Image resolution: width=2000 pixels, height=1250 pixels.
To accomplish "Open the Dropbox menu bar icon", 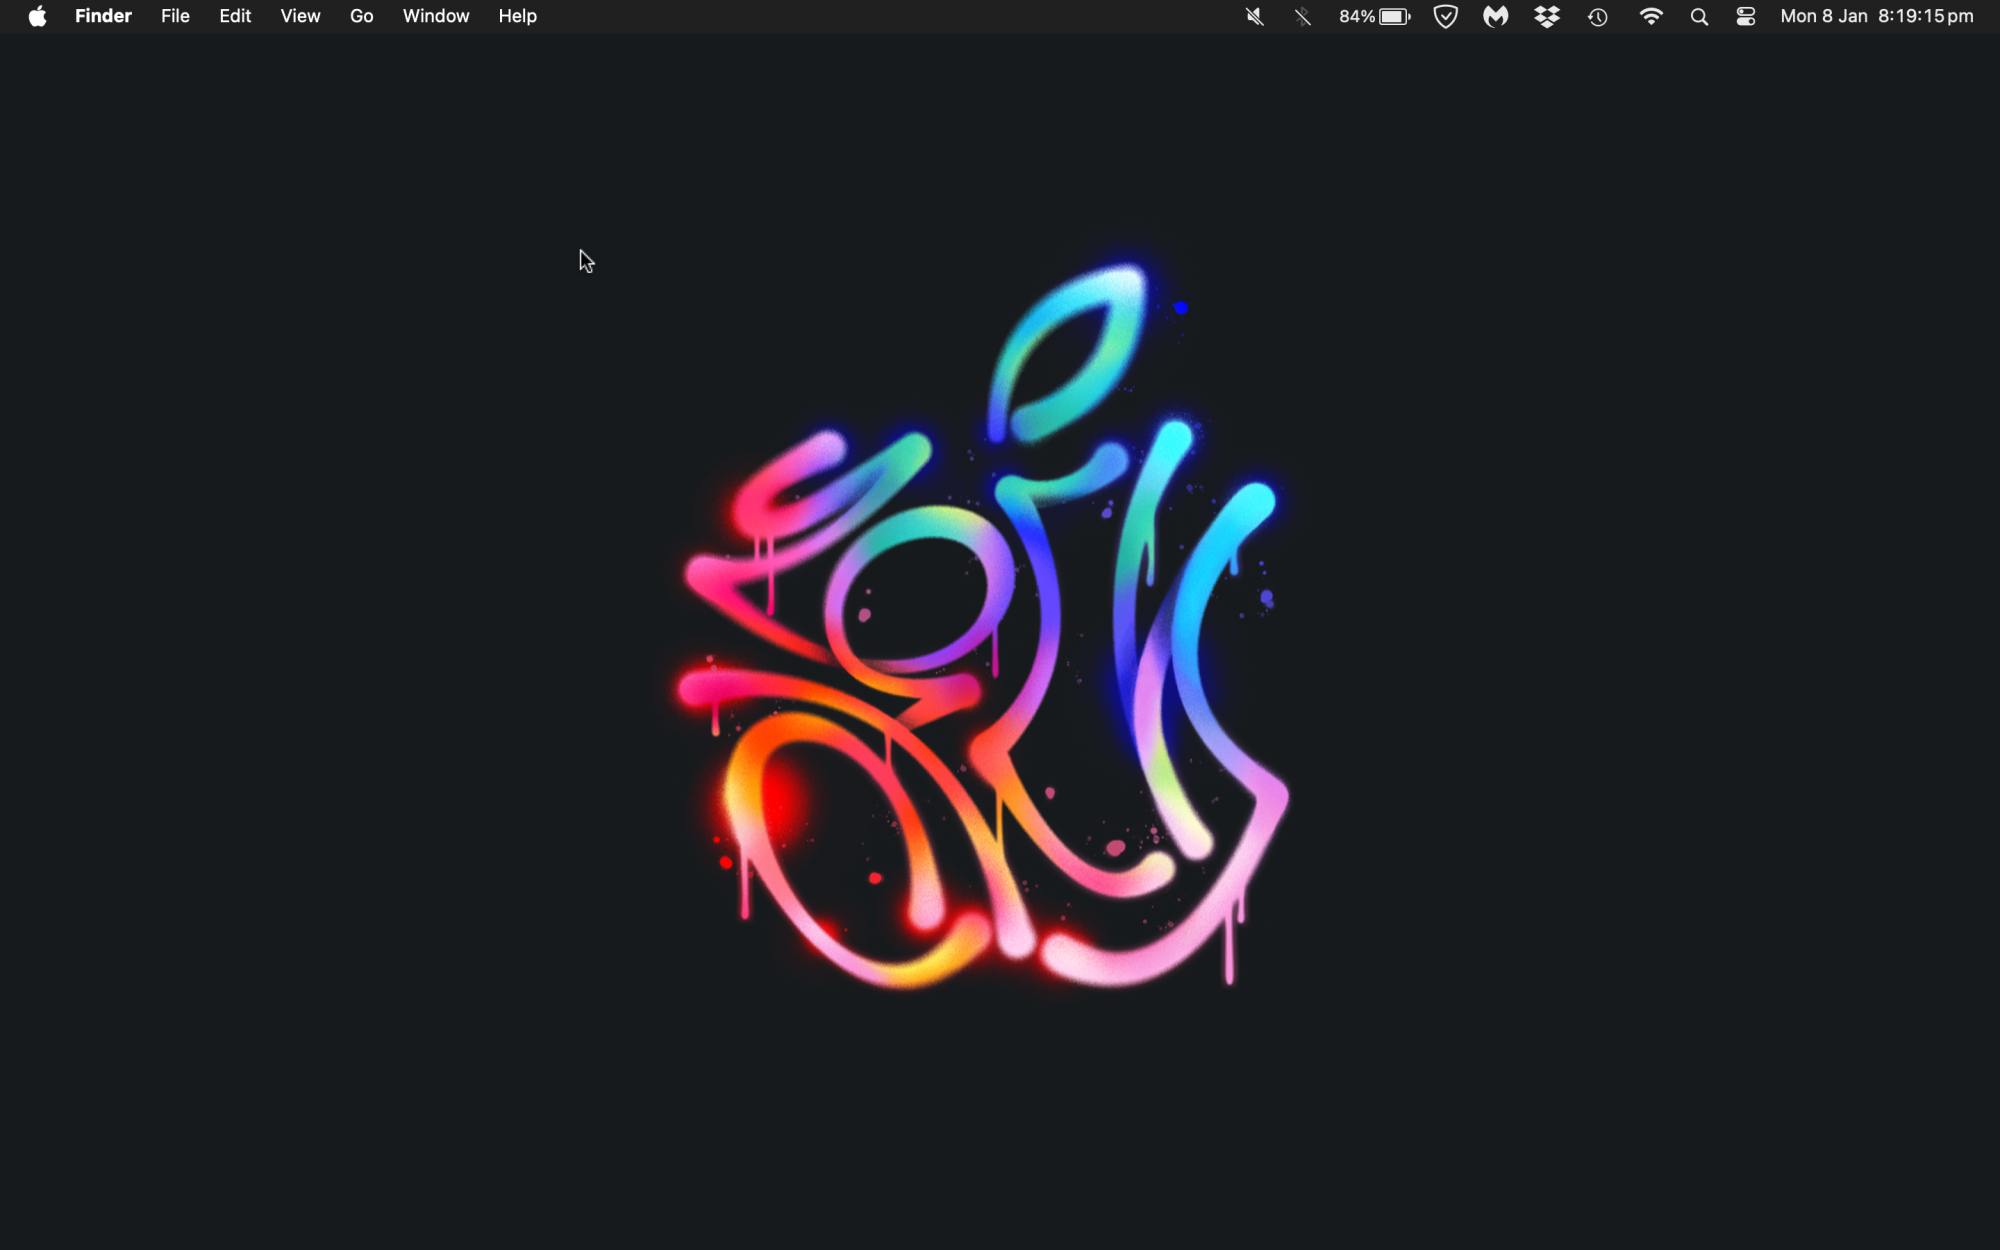I will (1547, 16).
